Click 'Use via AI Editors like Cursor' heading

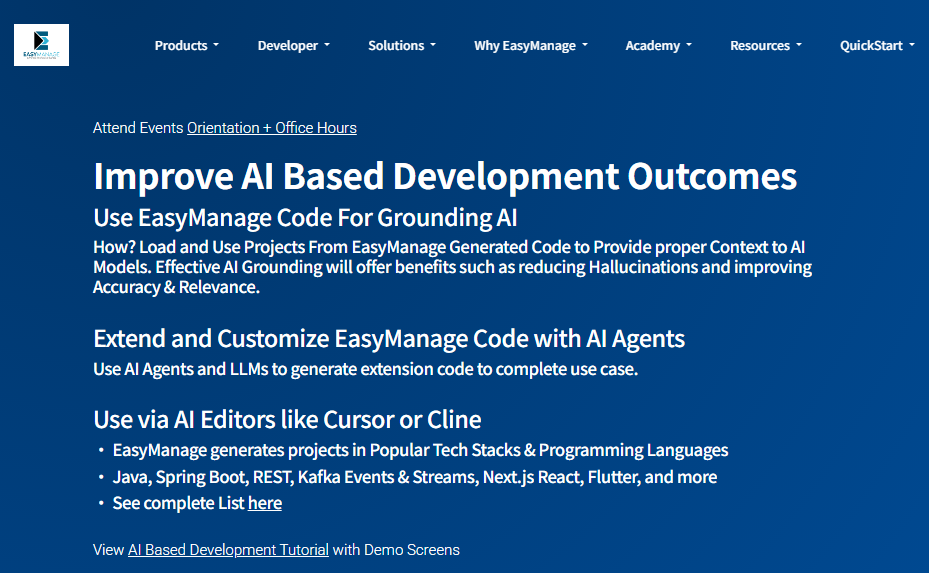click(x=287, y=420)
